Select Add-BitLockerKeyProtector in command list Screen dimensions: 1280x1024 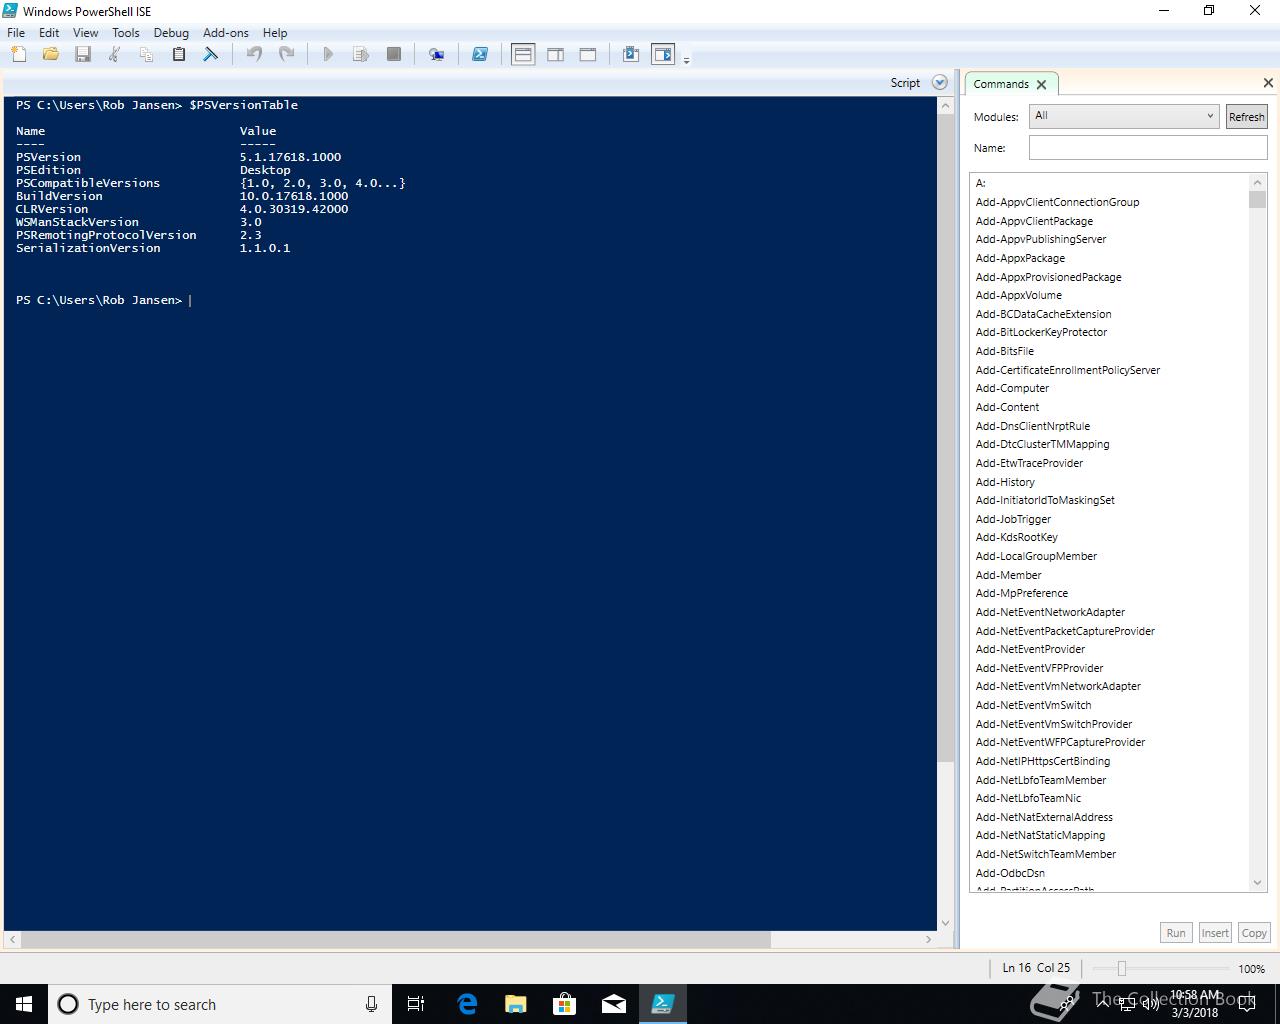[x=1041, y=332]
